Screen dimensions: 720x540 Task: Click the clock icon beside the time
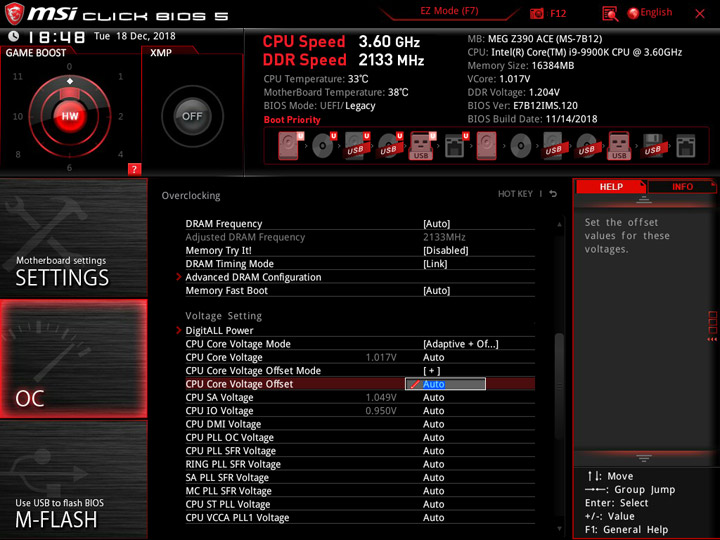point(14,36)
